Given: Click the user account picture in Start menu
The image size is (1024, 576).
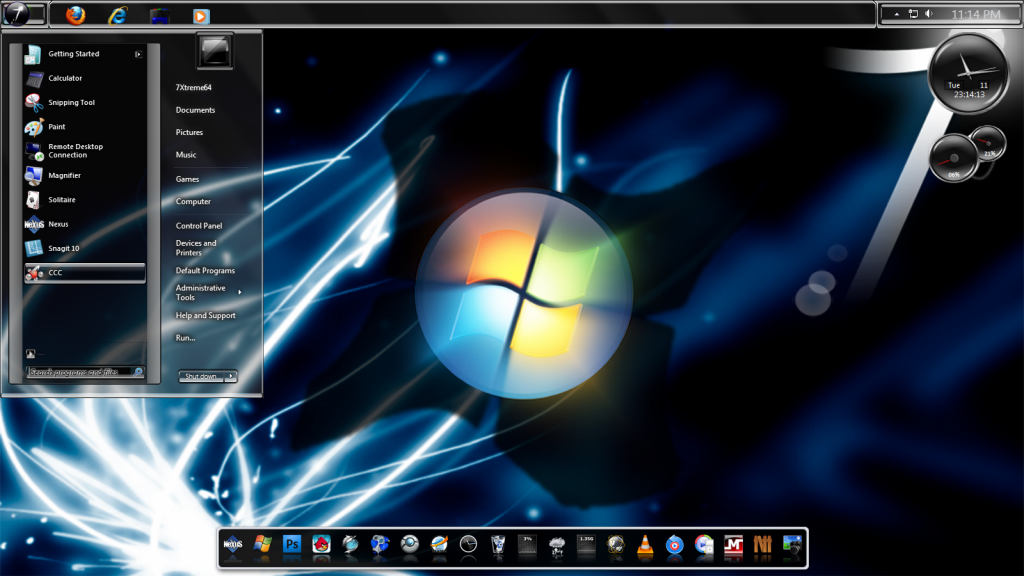Looking at the screenshot, I should click(x=215, y=52).
